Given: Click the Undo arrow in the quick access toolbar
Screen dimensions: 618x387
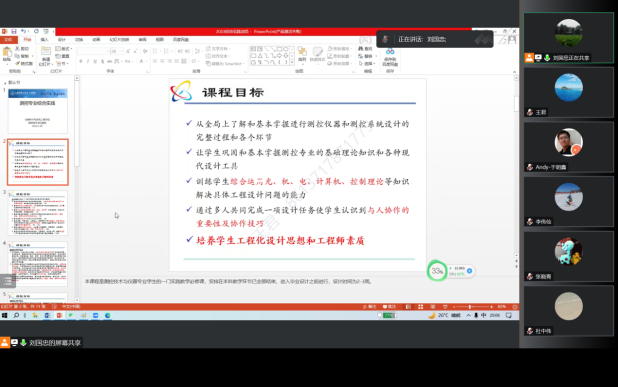Looking at the screenshot, I should (x=24, y=32).
